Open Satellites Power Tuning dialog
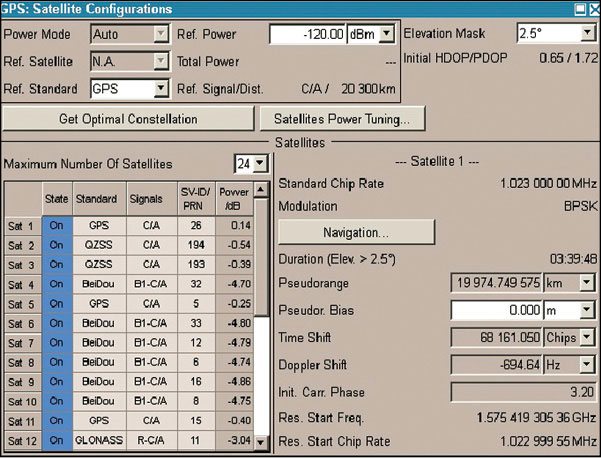This screenshot has width=601, height=458. tap(343, 119)
